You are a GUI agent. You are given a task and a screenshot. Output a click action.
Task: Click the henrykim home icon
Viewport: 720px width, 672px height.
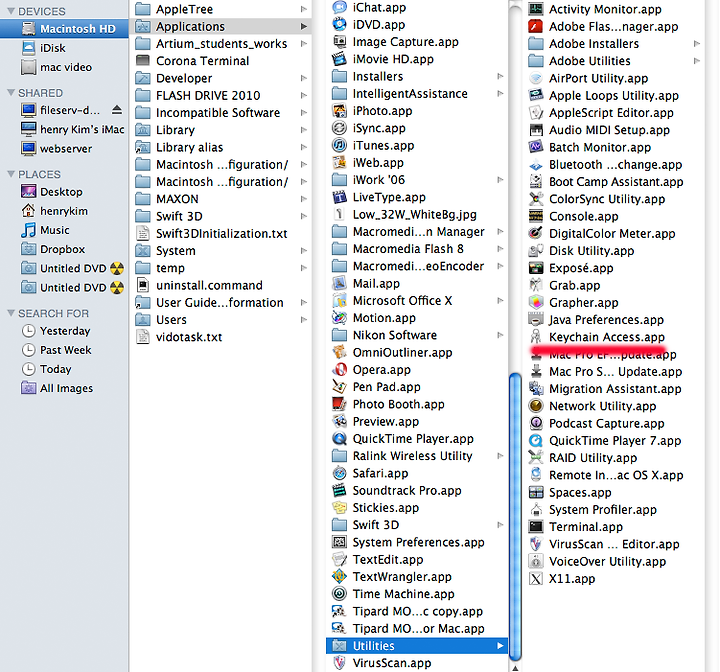[28, 210]
